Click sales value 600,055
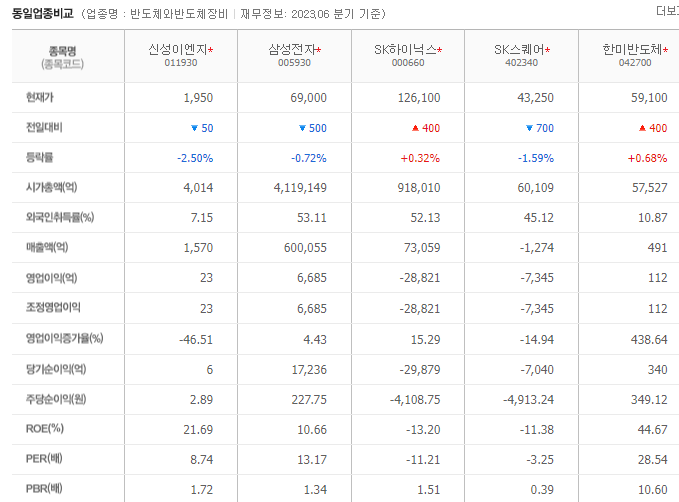679x502 pixels. 305,248
